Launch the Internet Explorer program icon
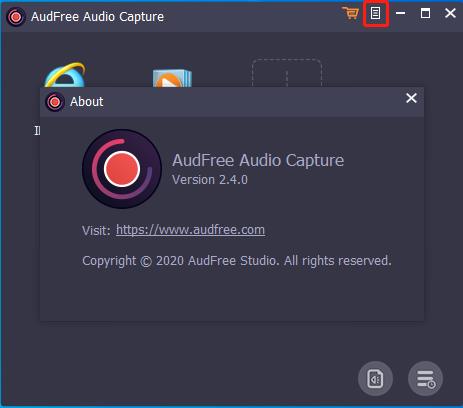This screenshot has width=463, height=408. click(x=65, y=75)
